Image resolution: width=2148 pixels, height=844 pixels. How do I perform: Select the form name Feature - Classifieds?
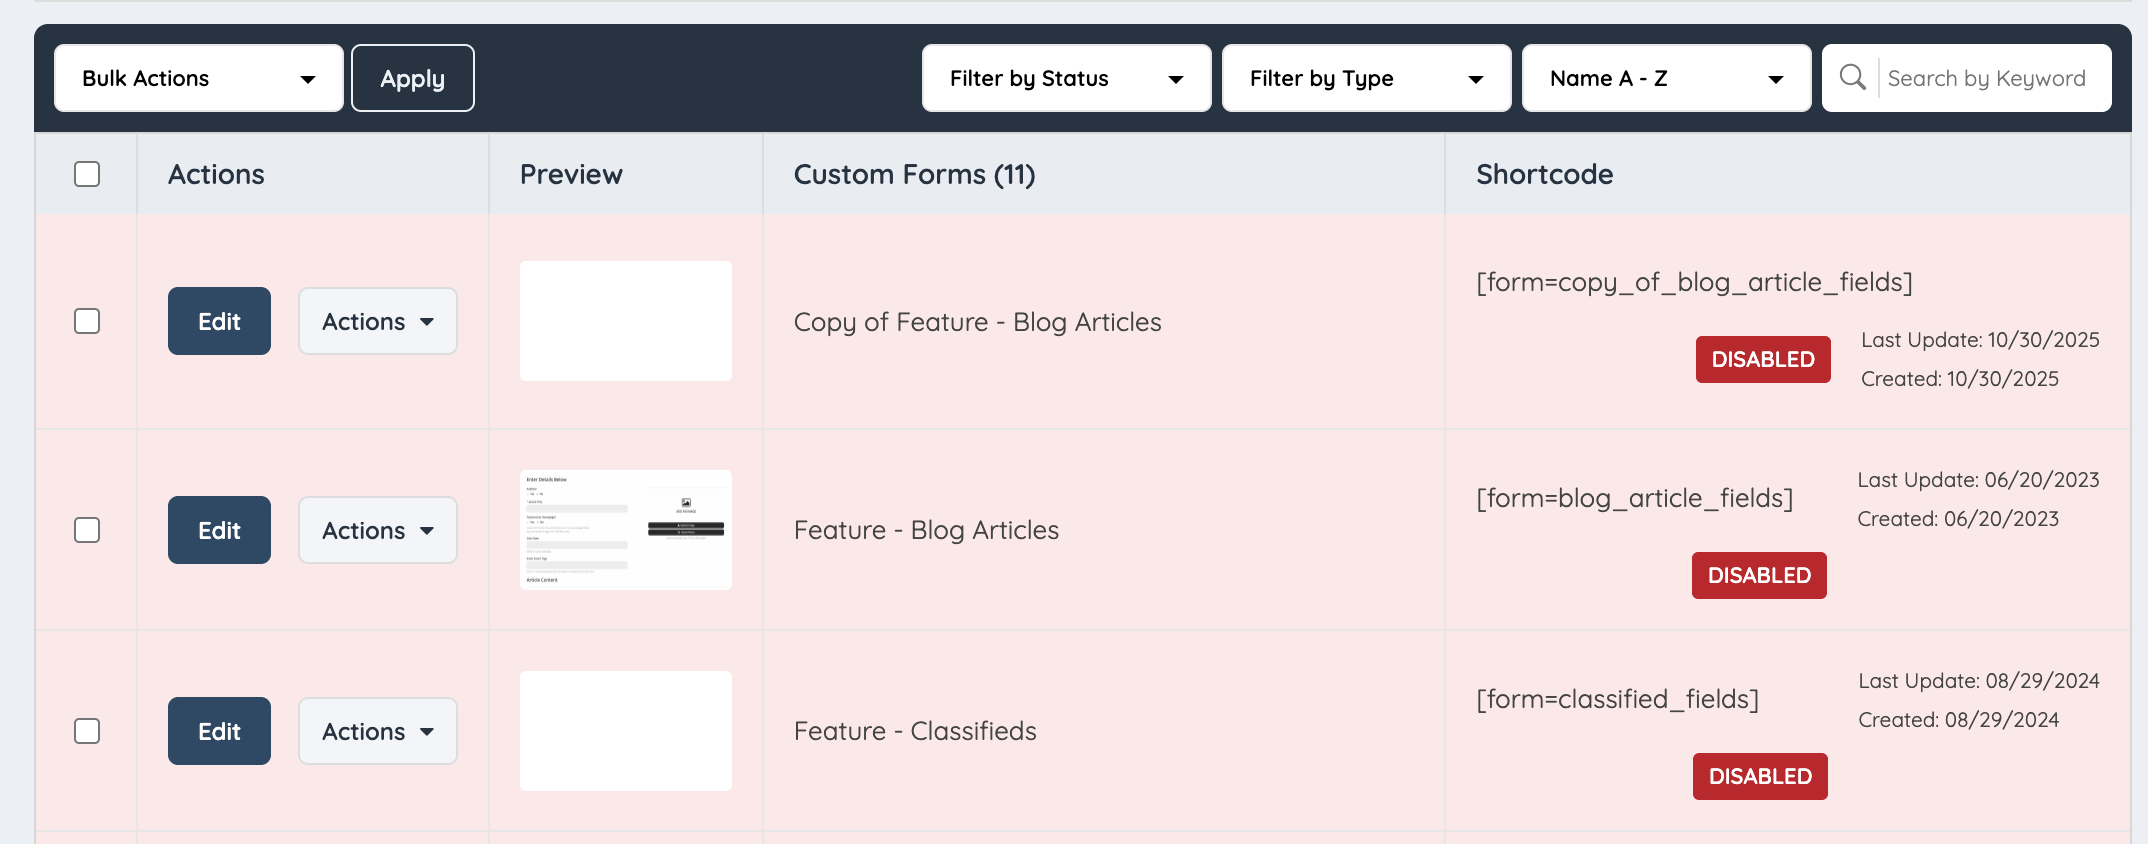click(x=915, y=731)
